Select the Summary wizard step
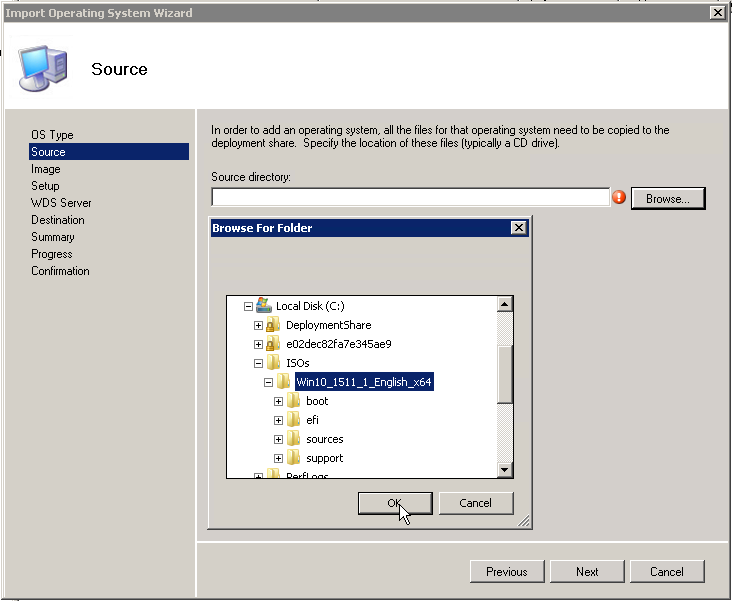 (x=53, y=237)
